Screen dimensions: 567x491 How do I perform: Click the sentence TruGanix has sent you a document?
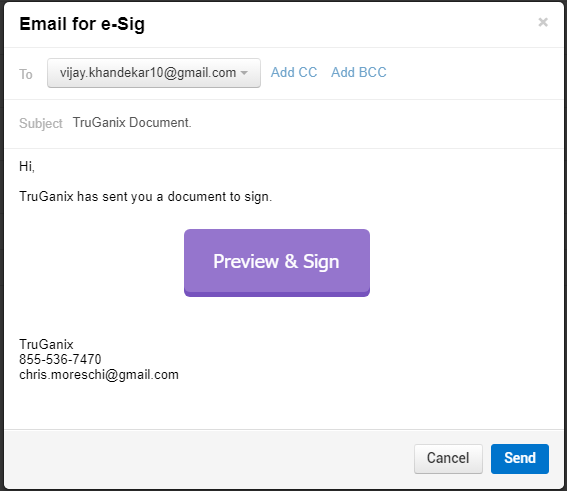[145, 197]
